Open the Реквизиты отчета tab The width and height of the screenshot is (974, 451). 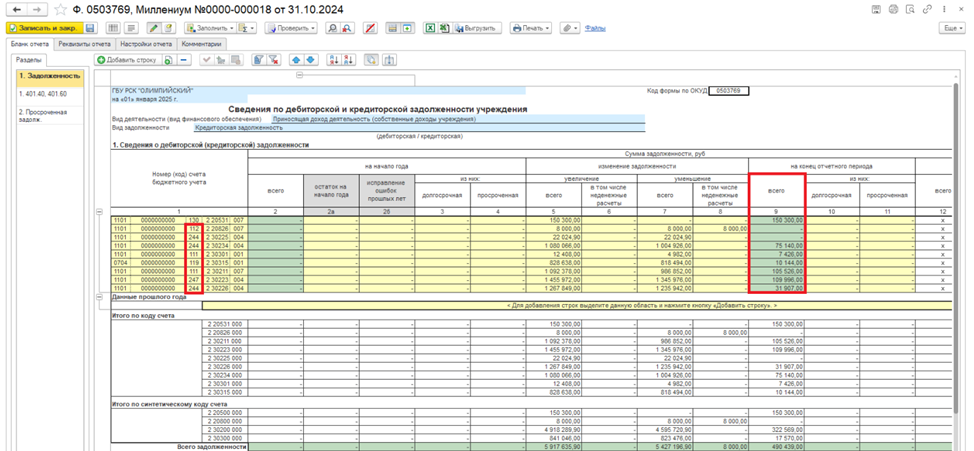pyautogui.click(x=84, y=44)
